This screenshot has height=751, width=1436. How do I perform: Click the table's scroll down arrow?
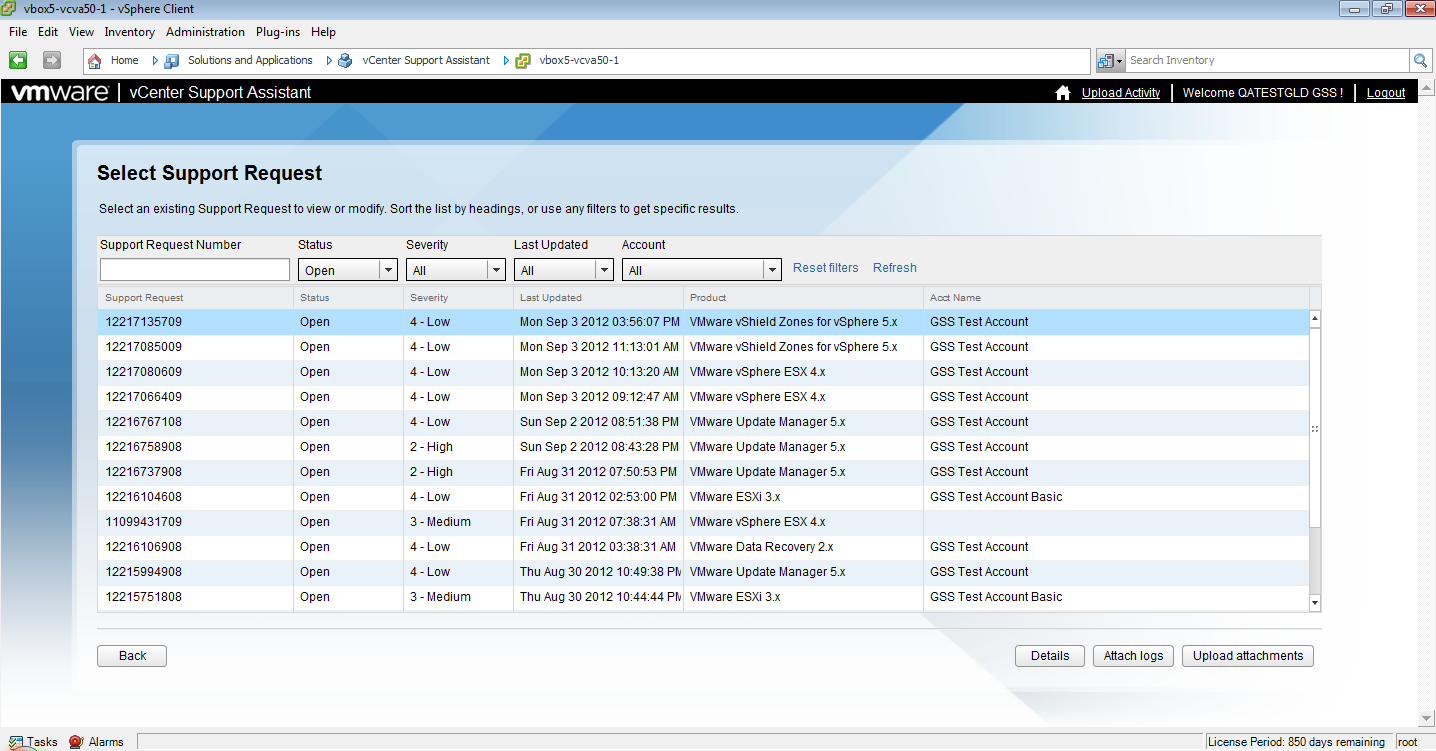pyautogui.click(x=1315, y=603)
